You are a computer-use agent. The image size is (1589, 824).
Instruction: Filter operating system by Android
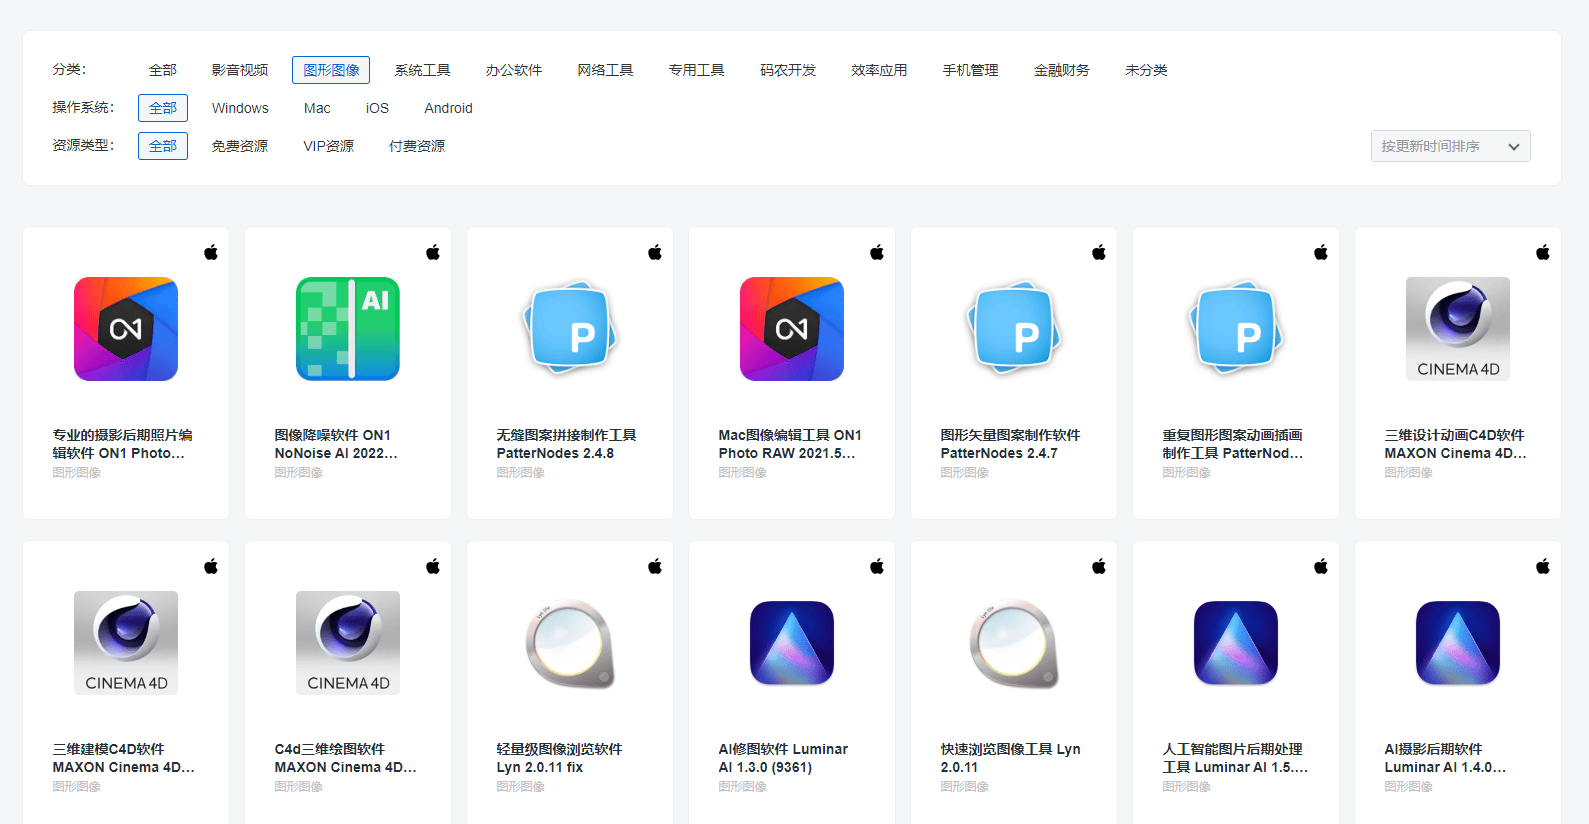tap(448, 108)
